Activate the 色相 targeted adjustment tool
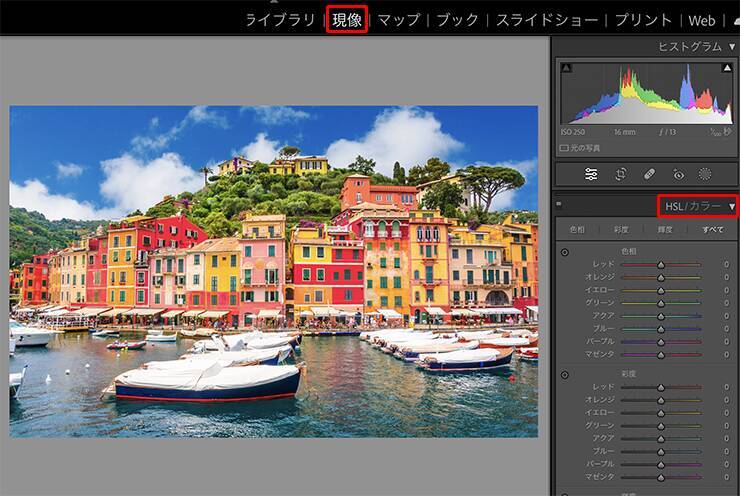 564,252
